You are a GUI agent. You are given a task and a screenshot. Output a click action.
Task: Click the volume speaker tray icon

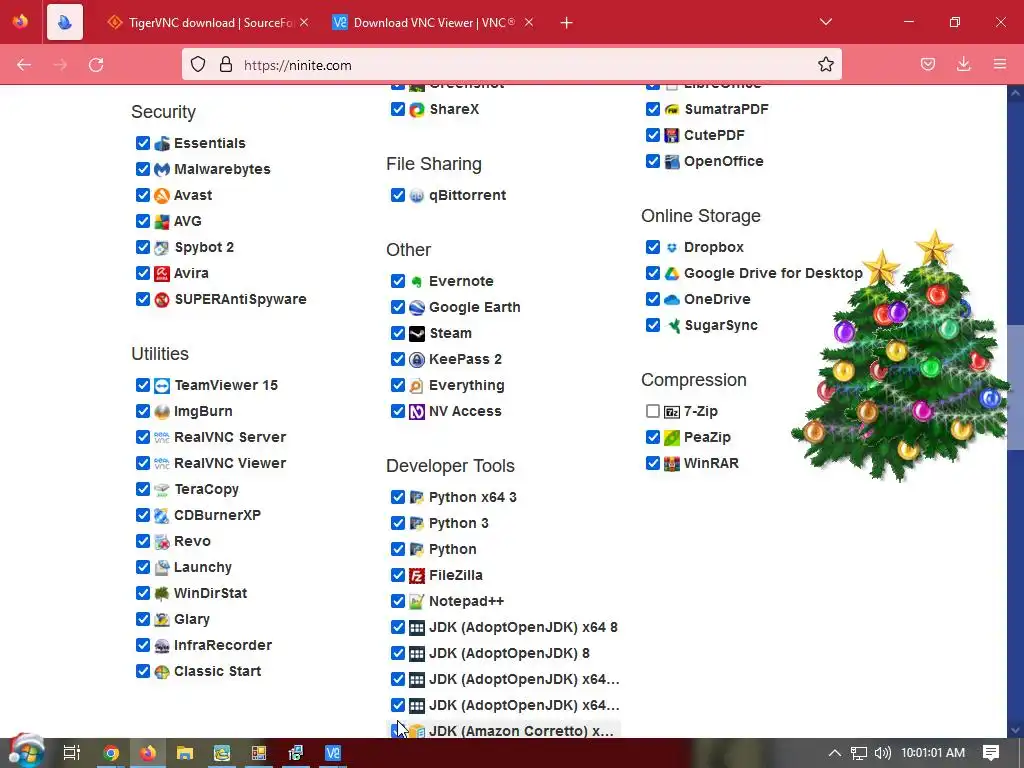pos(882,753)
